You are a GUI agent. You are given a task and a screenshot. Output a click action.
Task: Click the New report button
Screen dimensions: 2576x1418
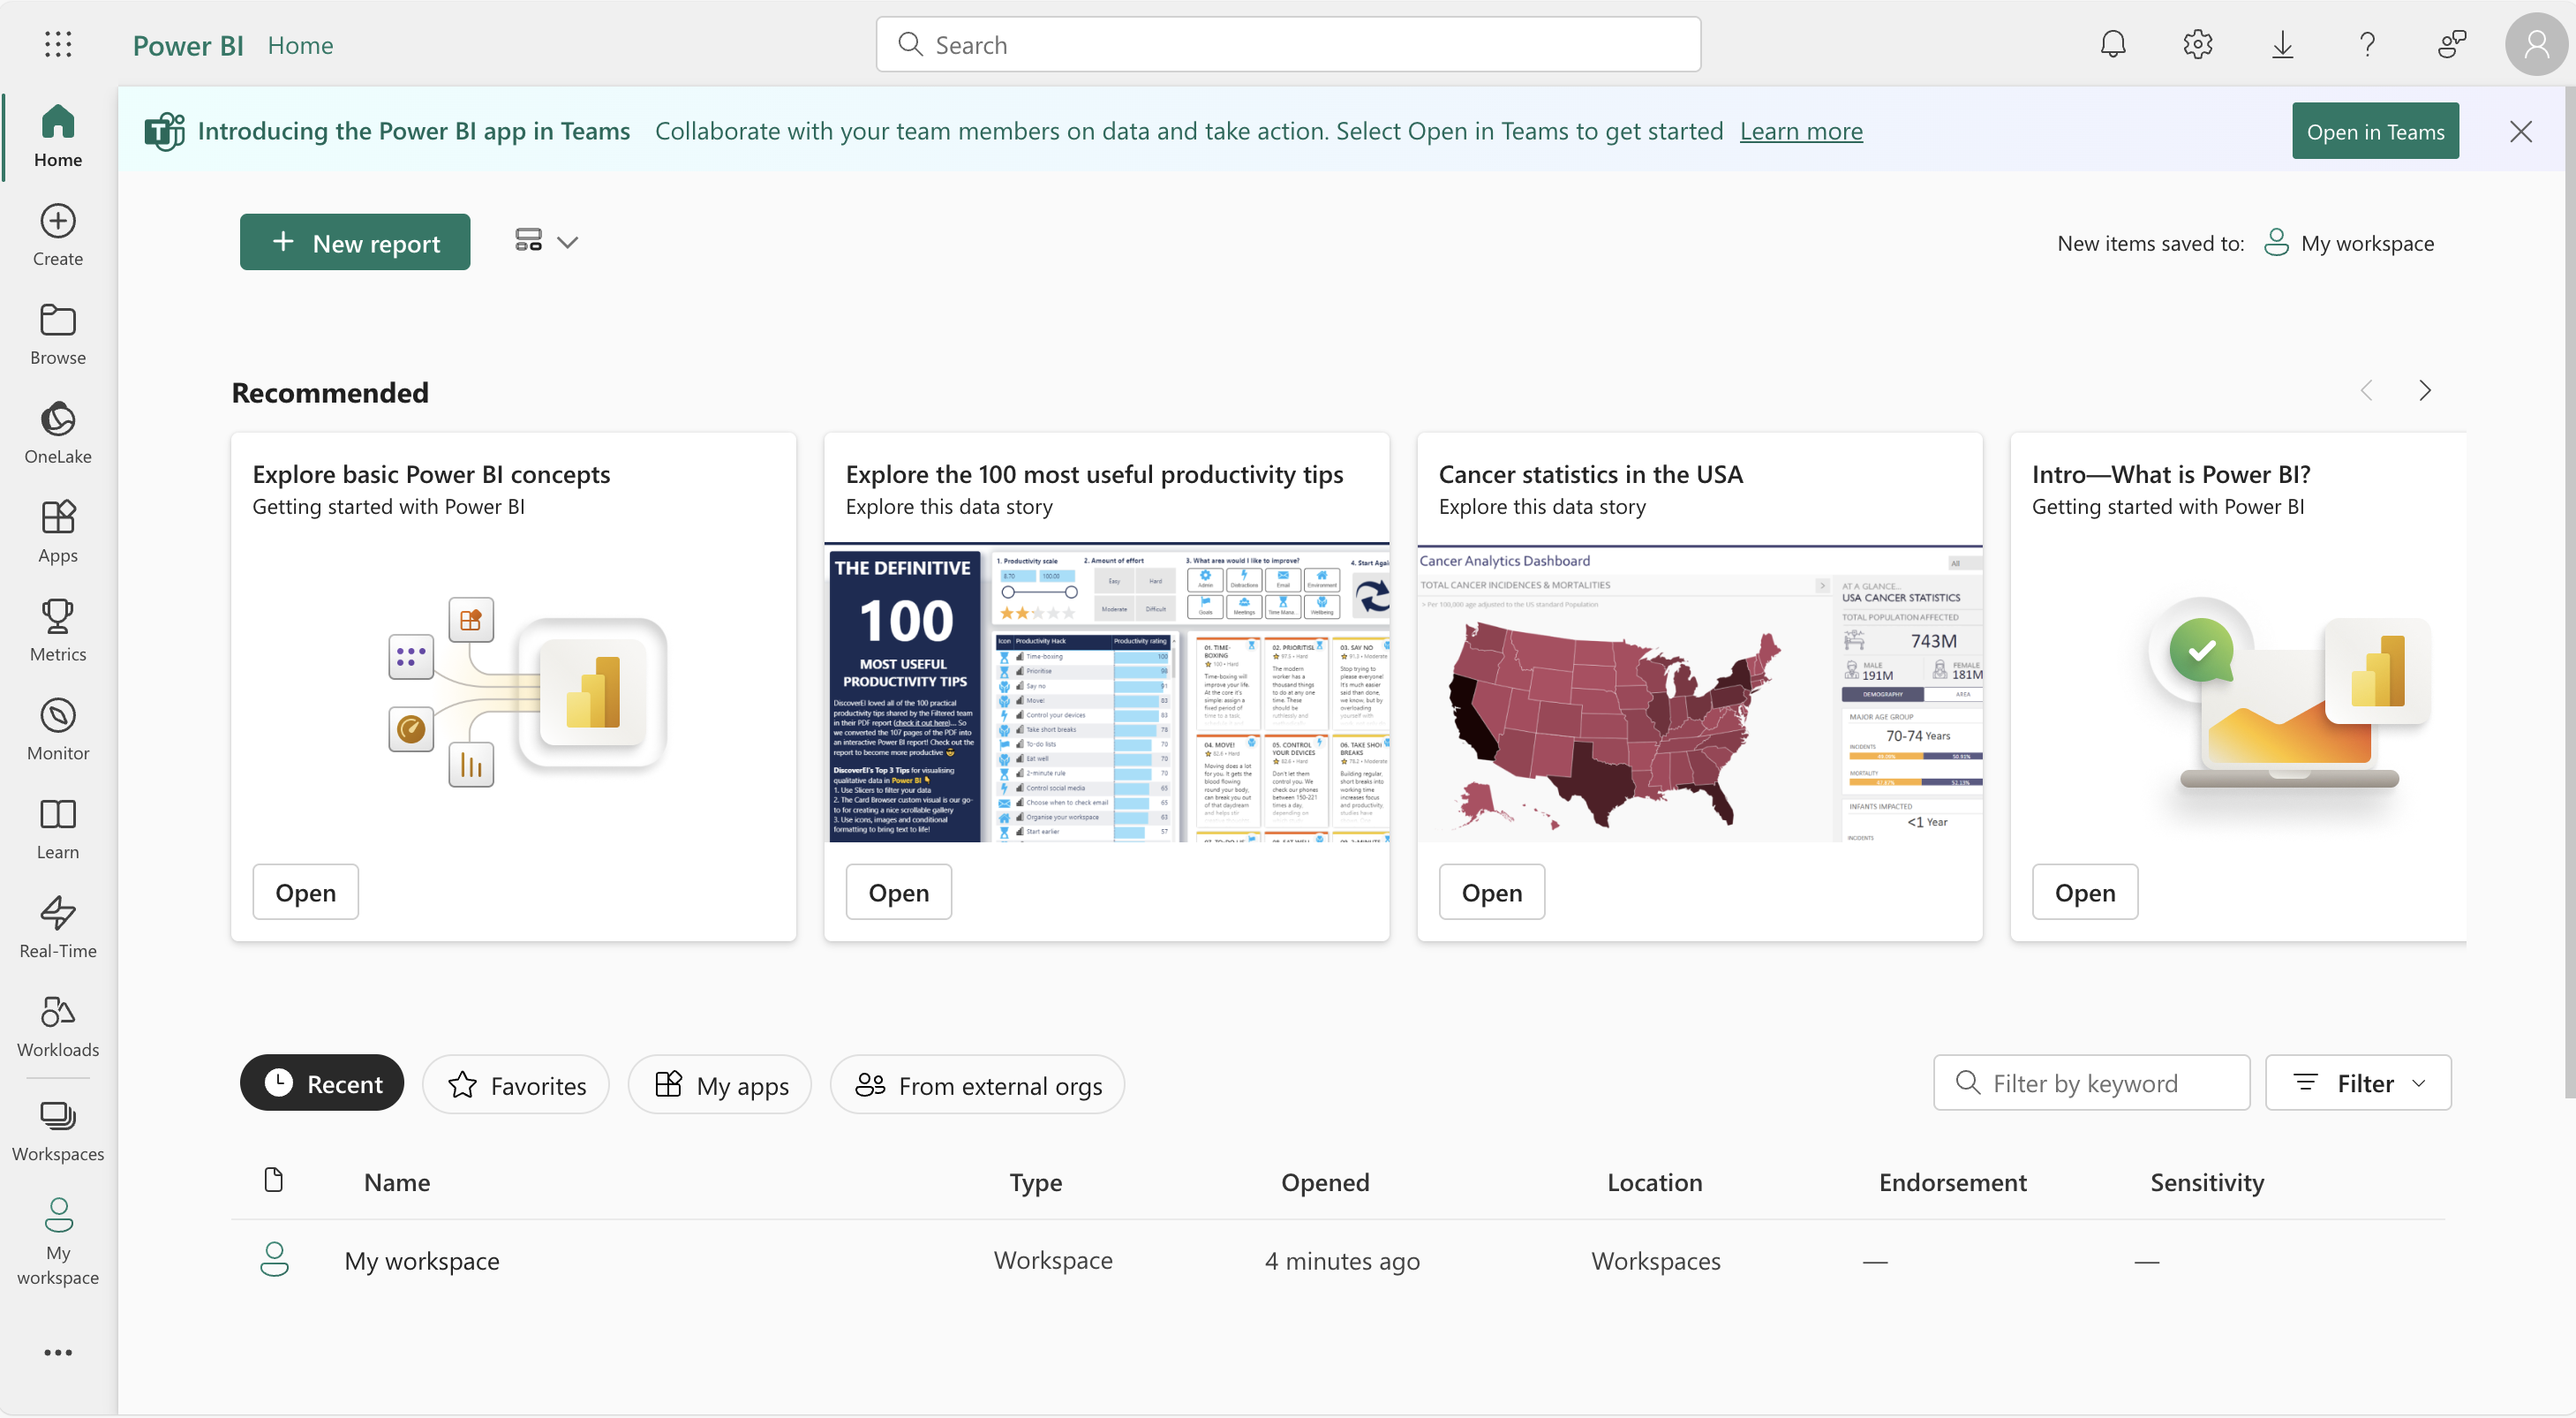(x=355, y=242)
